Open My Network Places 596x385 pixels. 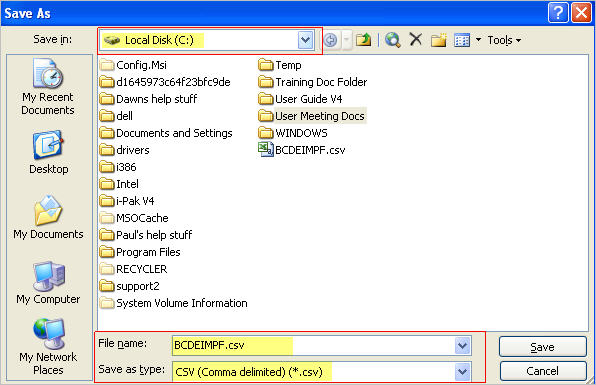[x=48, y=347]
